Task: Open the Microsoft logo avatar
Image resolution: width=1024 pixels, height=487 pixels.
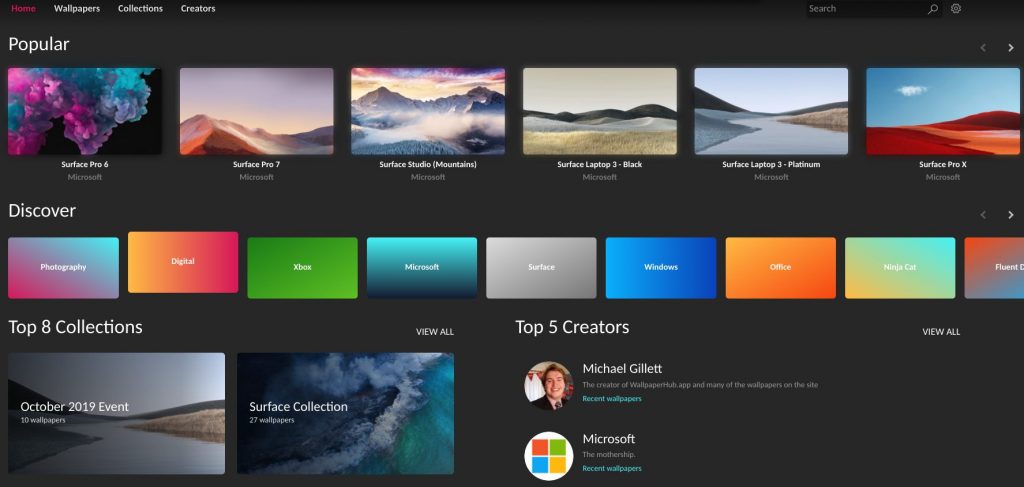Action: [x=549, y=456]
